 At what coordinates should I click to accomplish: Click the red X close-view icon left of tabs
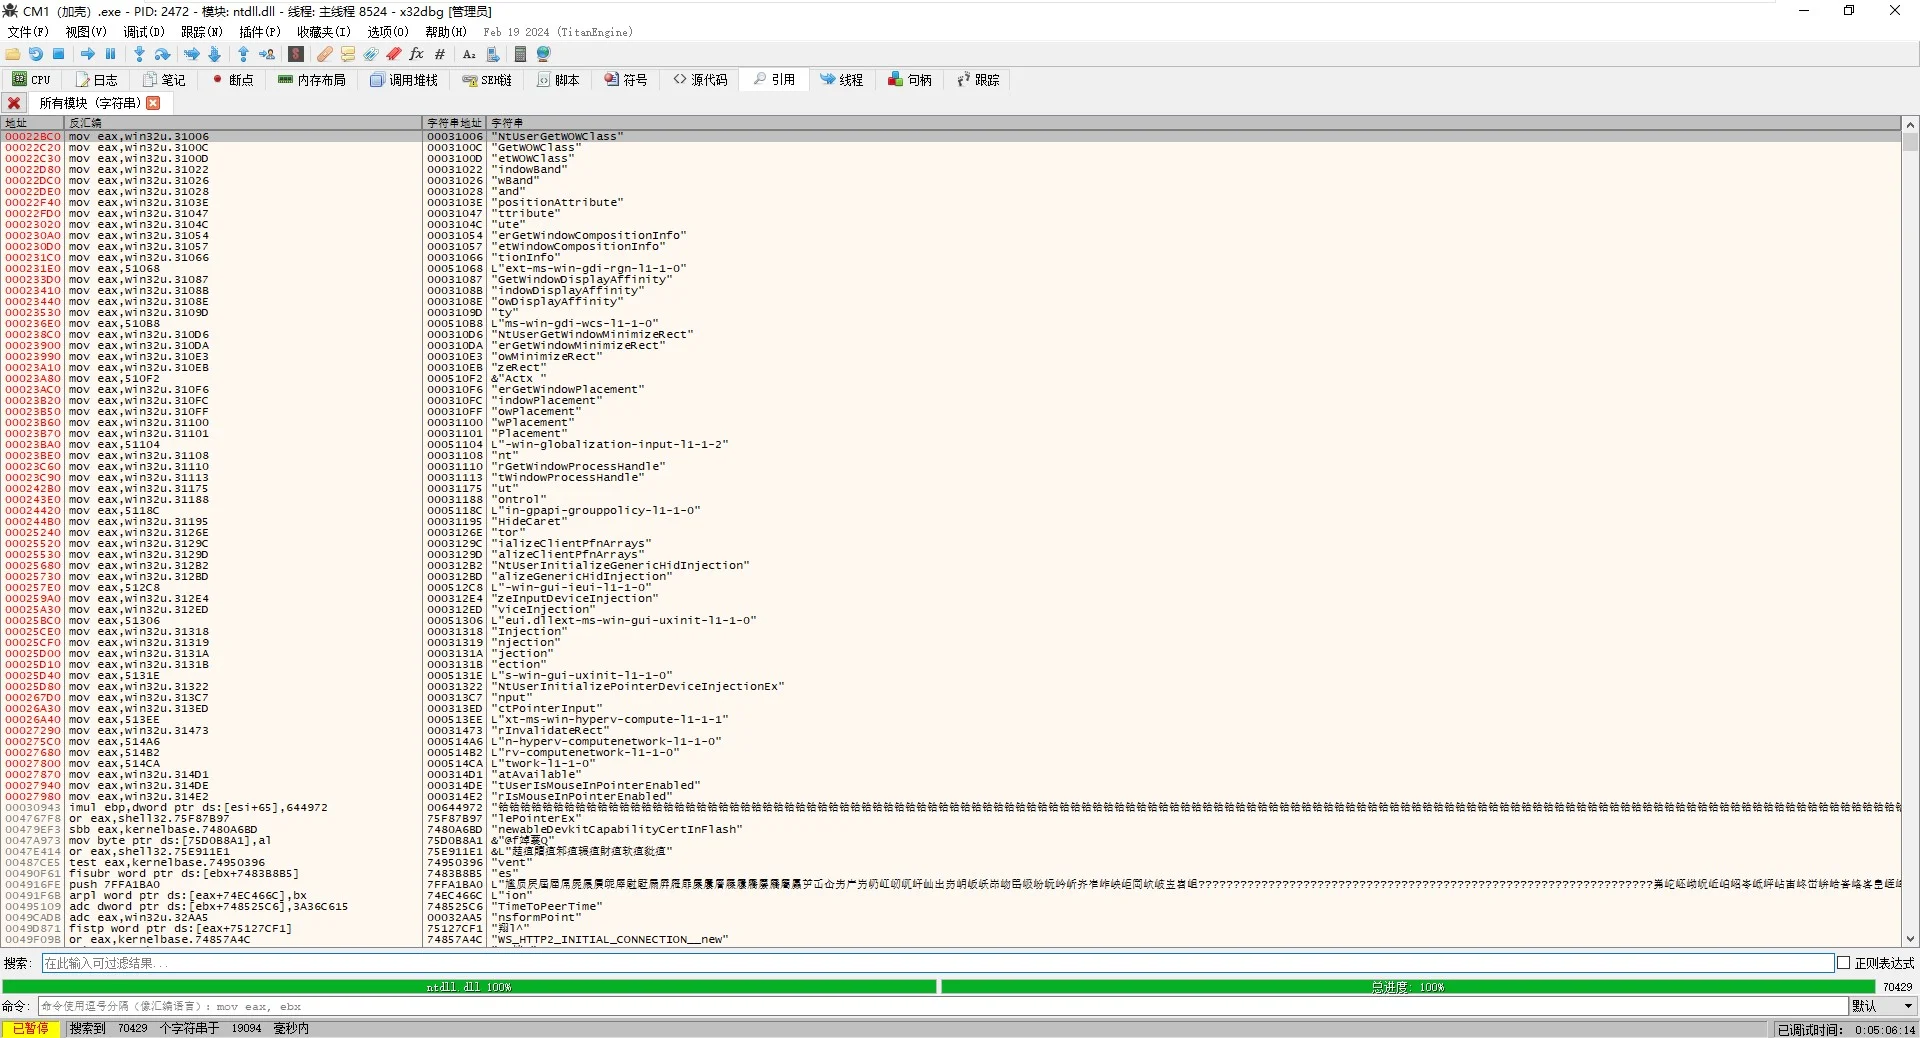(14, 103)
